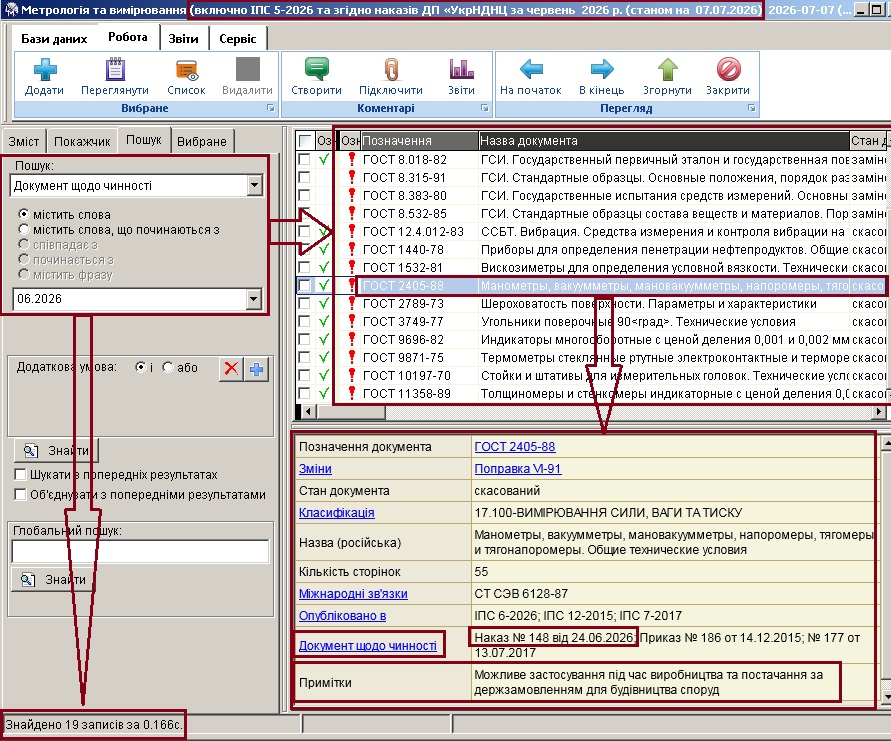Click Знайти button under Глобальний пошук
Screen dimensions: 891x741
point(53,580)
